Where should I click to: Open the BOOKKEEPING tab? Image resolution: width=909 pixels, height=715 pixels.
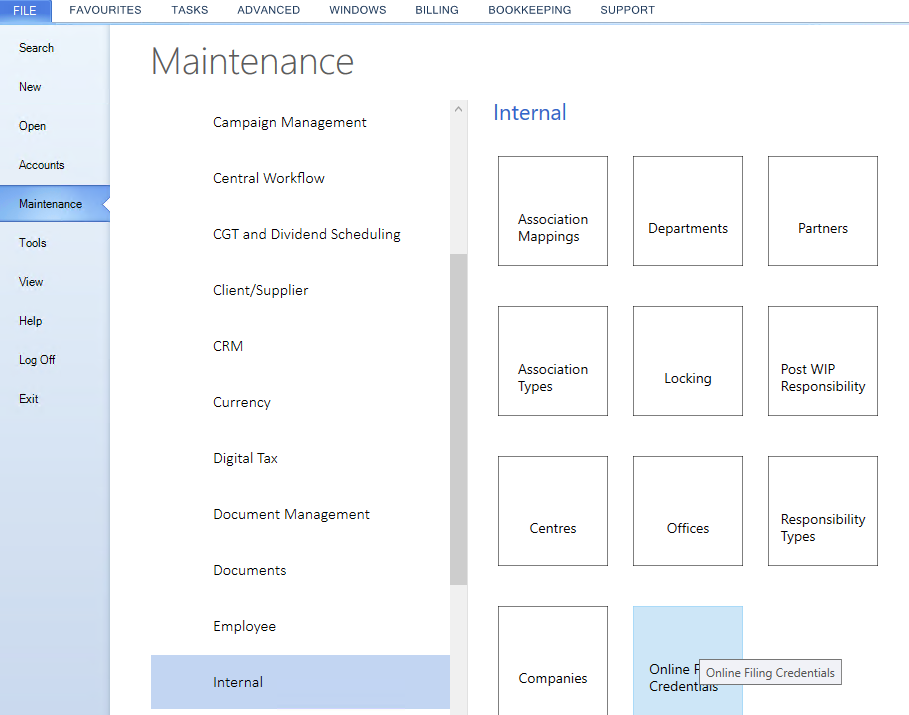point(529,10)
